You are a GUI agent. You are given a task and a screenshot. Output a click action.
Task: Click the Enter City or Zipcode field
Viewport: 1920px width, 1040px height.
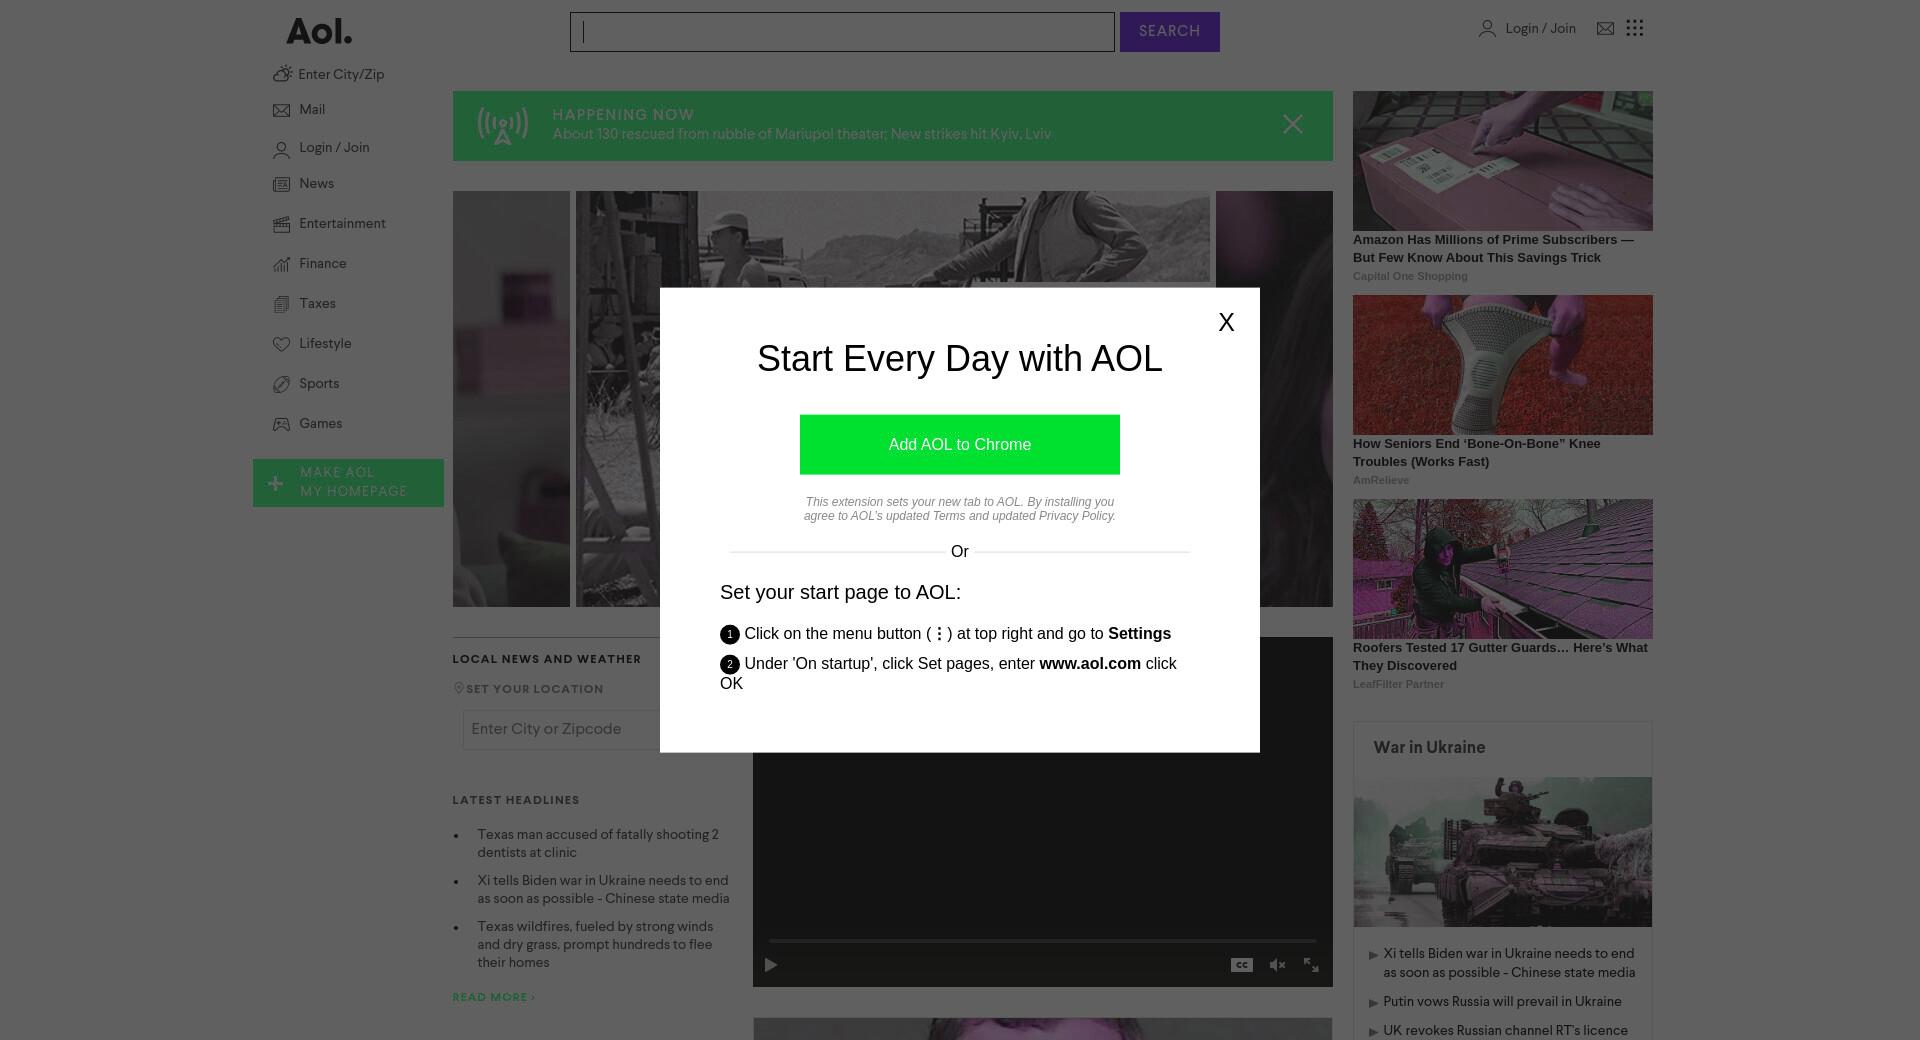561,729
